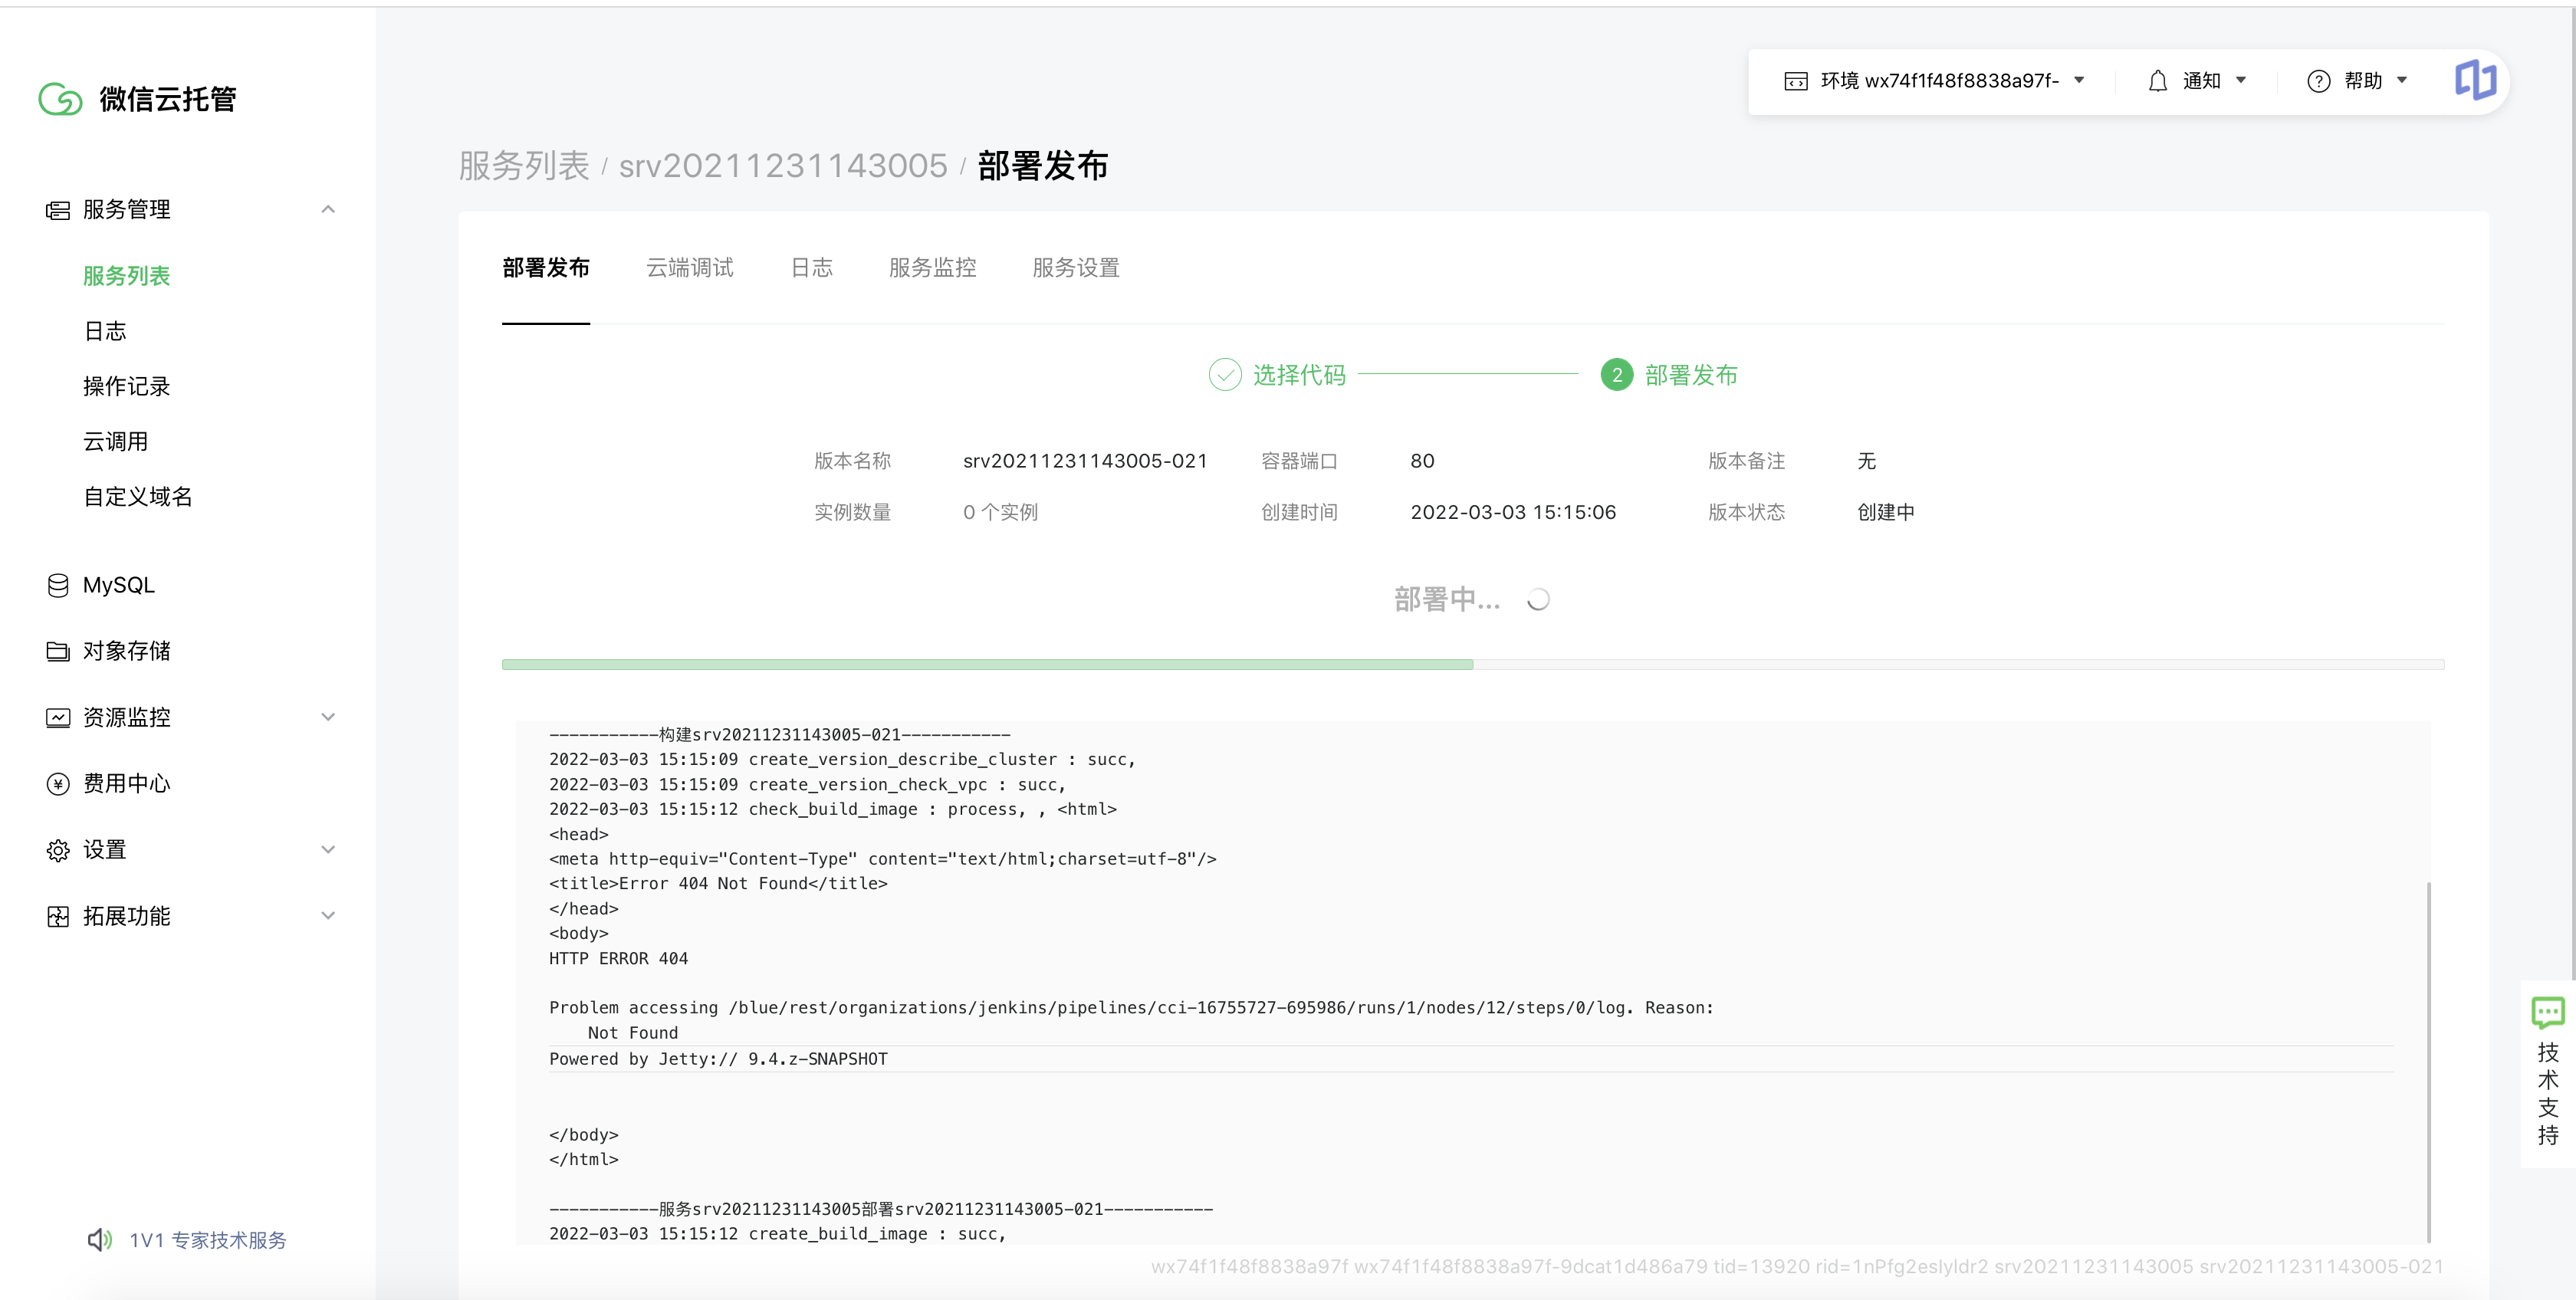
Task: Click the 容器端口 value 80
Action: 1422,461
